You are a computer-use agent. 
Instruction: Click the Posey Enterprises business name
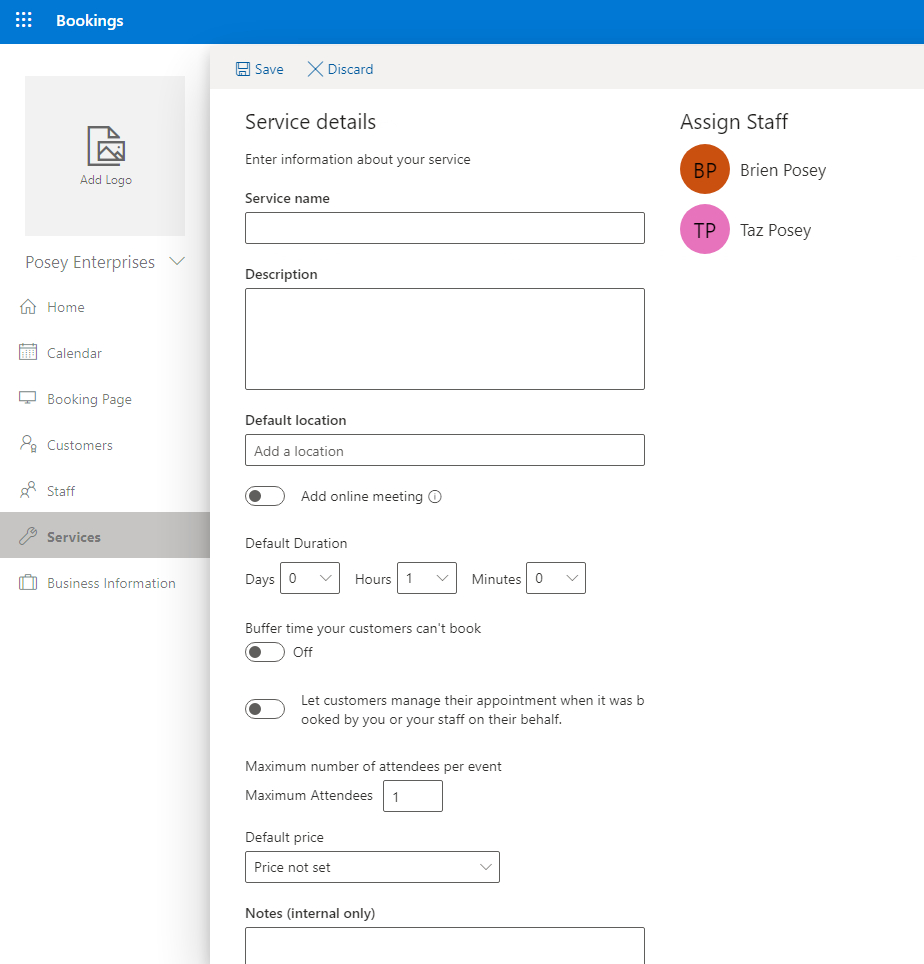tap(90, 263)
